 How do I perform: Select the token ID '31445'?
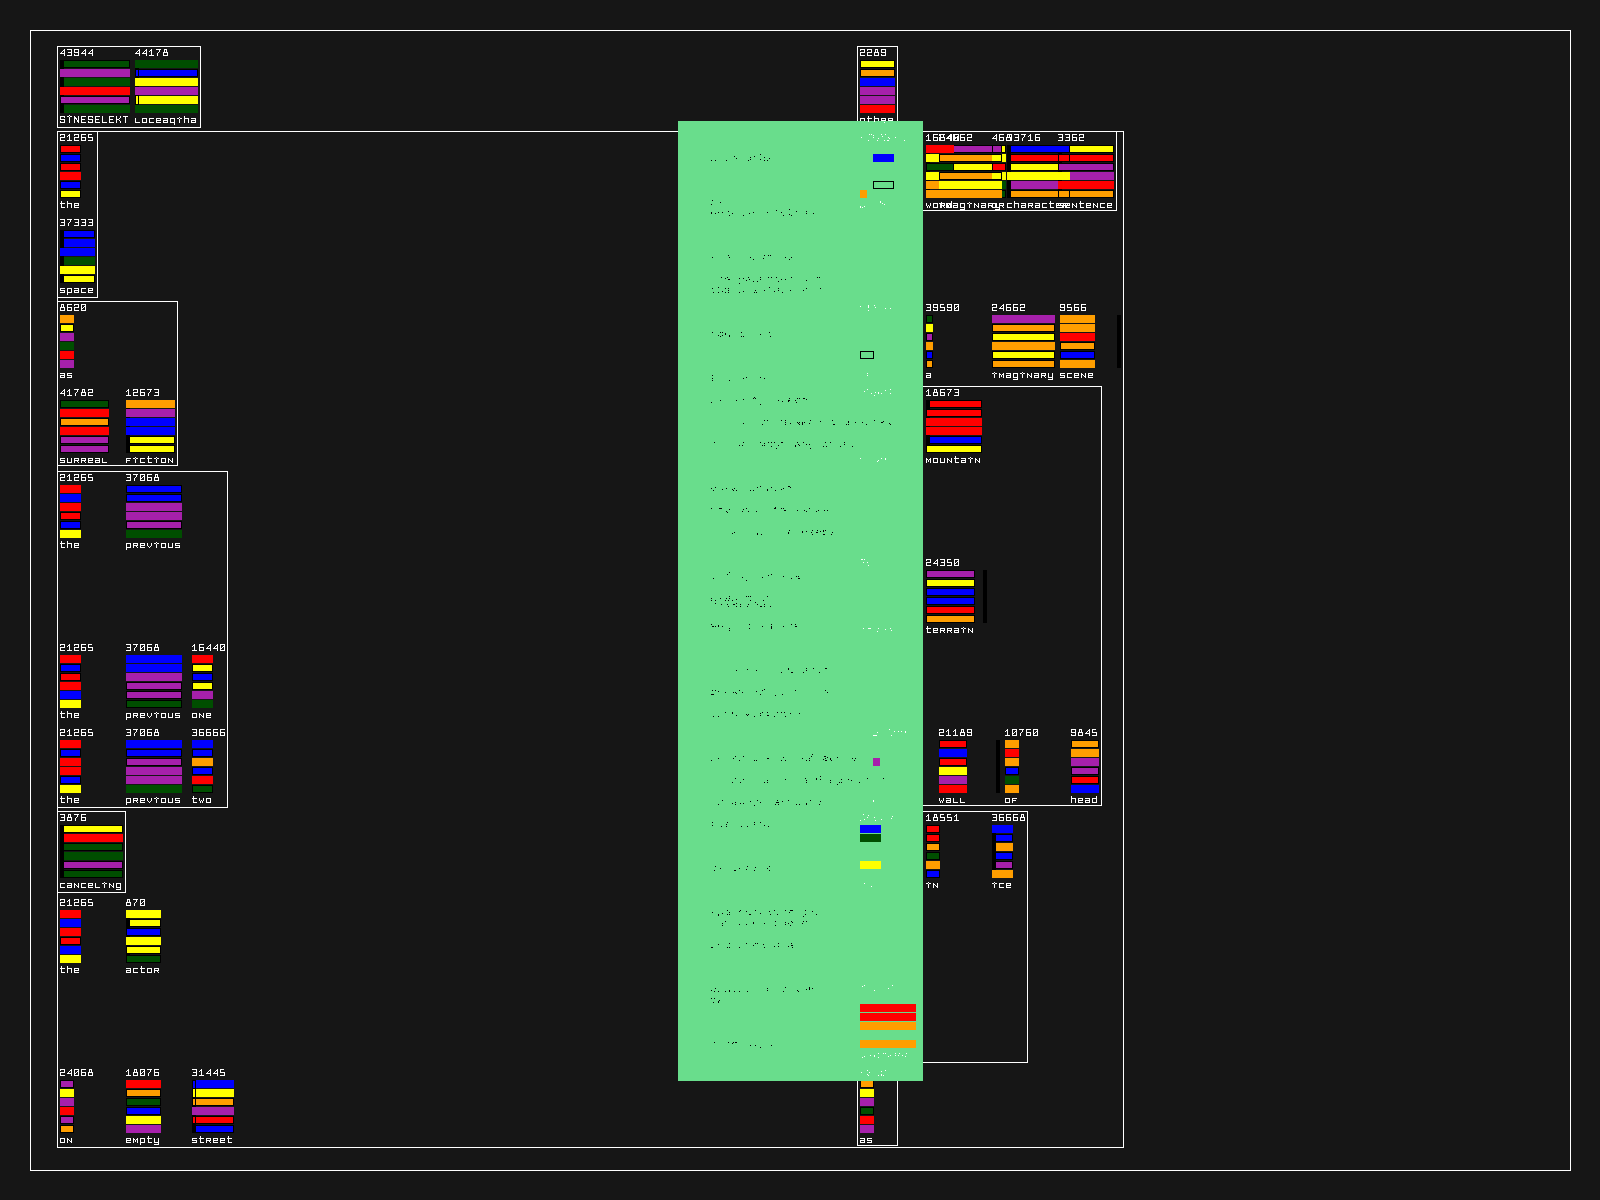(209, 1073)
